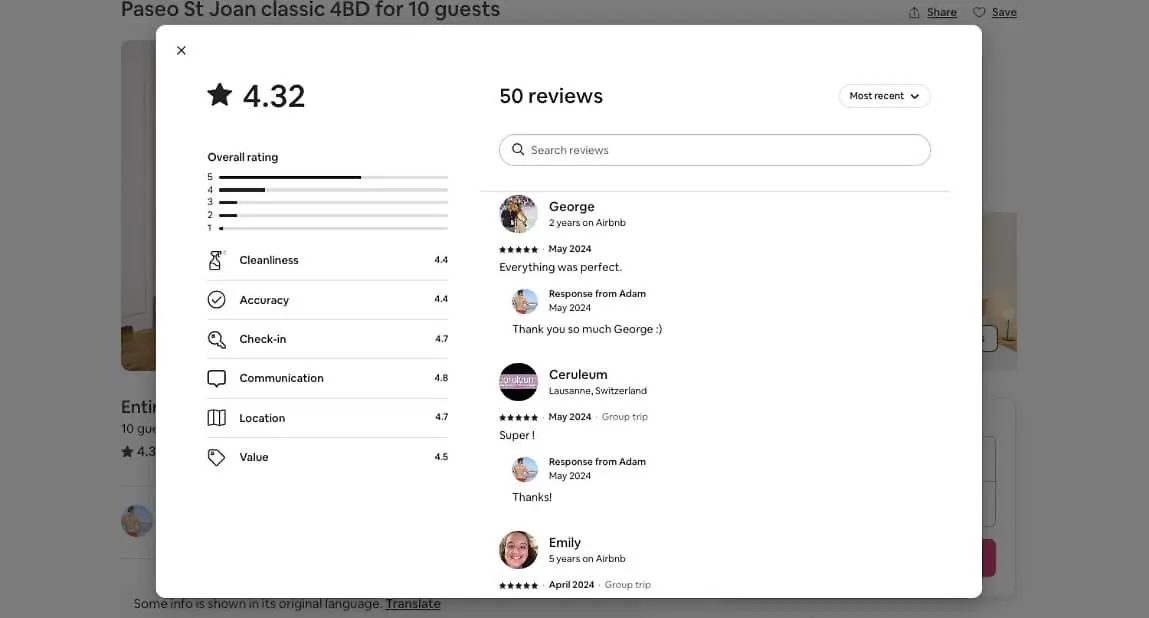1149x618 pixels.
Task: Click the 'Overall rating' label
Action: (243, 157)
